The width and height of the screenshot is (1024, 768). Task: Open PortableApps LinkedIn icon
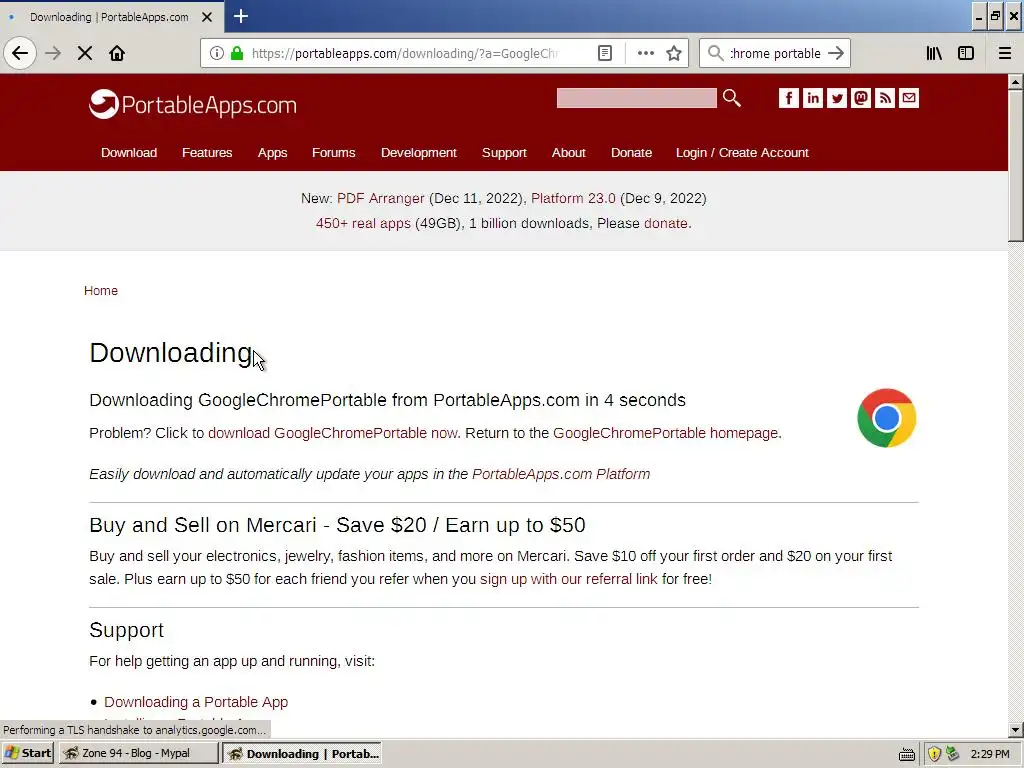[x=812, y=98]
